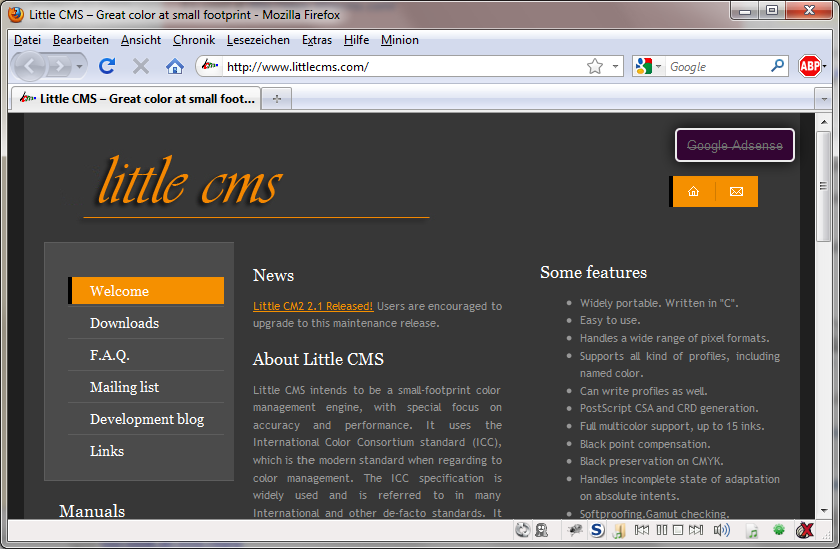The width and height of the screenshot is (840, 549).
Task: Click the music note file status icon
Action: pos(752,531)
